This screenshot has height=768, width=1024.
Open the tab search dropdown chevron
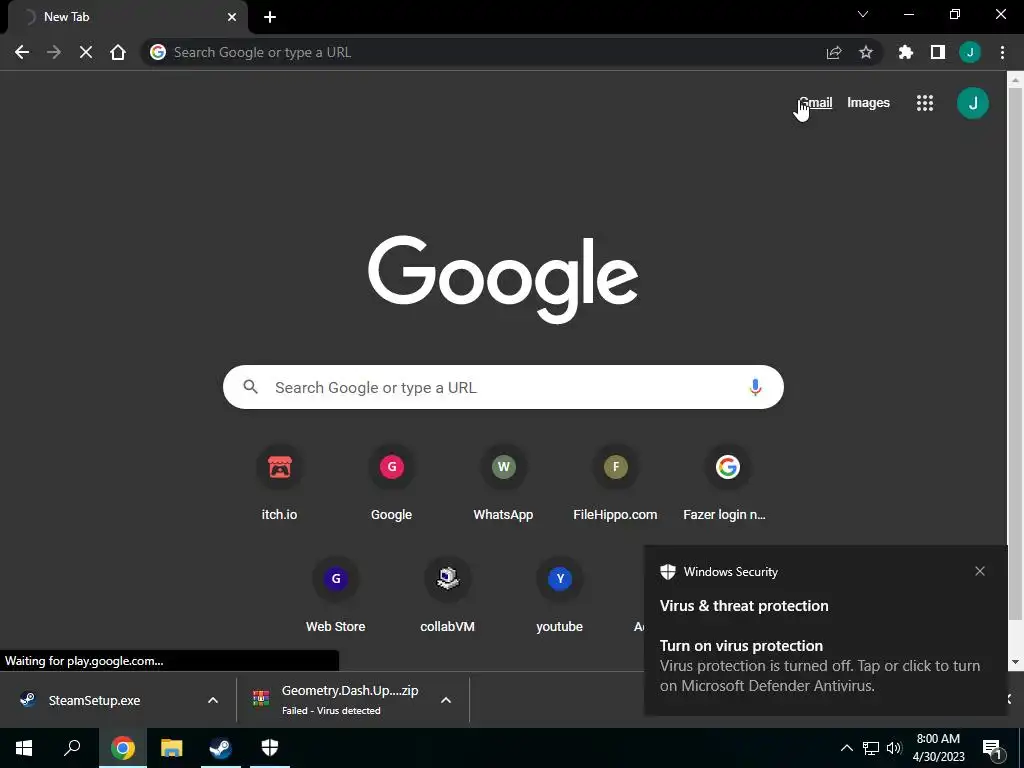point(863,14)
